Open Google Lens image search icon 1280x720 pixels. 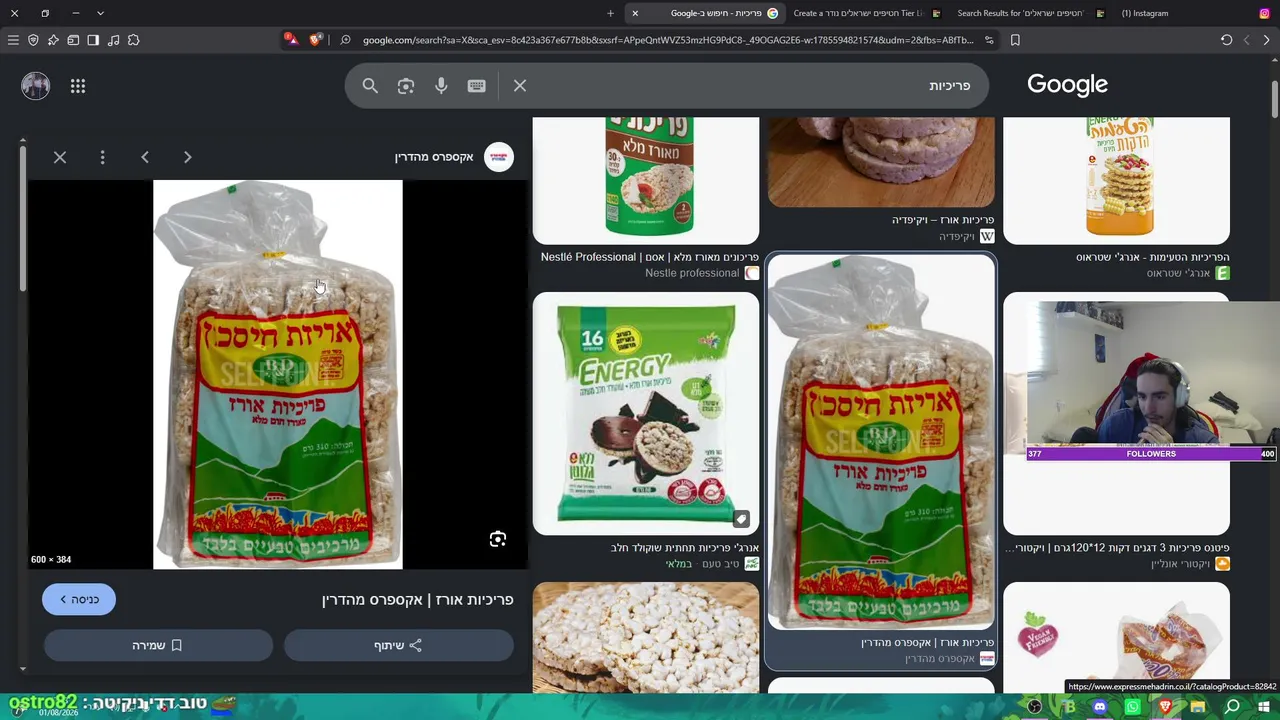(x=405, y=86)
